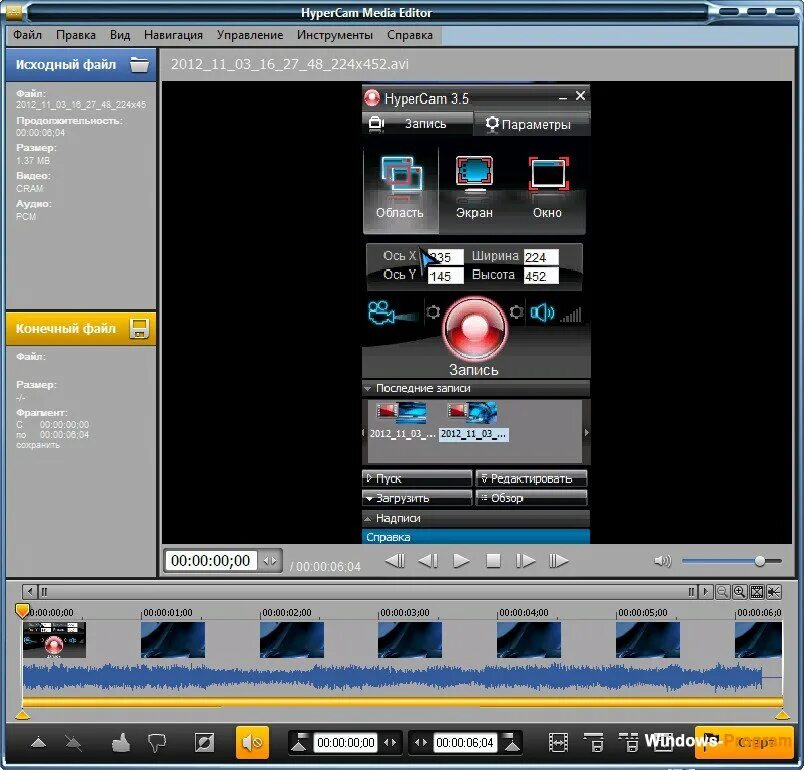This screenshot has width=804, height=770.
Task: Click the open-folder icon beside Исходный файл
Action: point(139,65)
